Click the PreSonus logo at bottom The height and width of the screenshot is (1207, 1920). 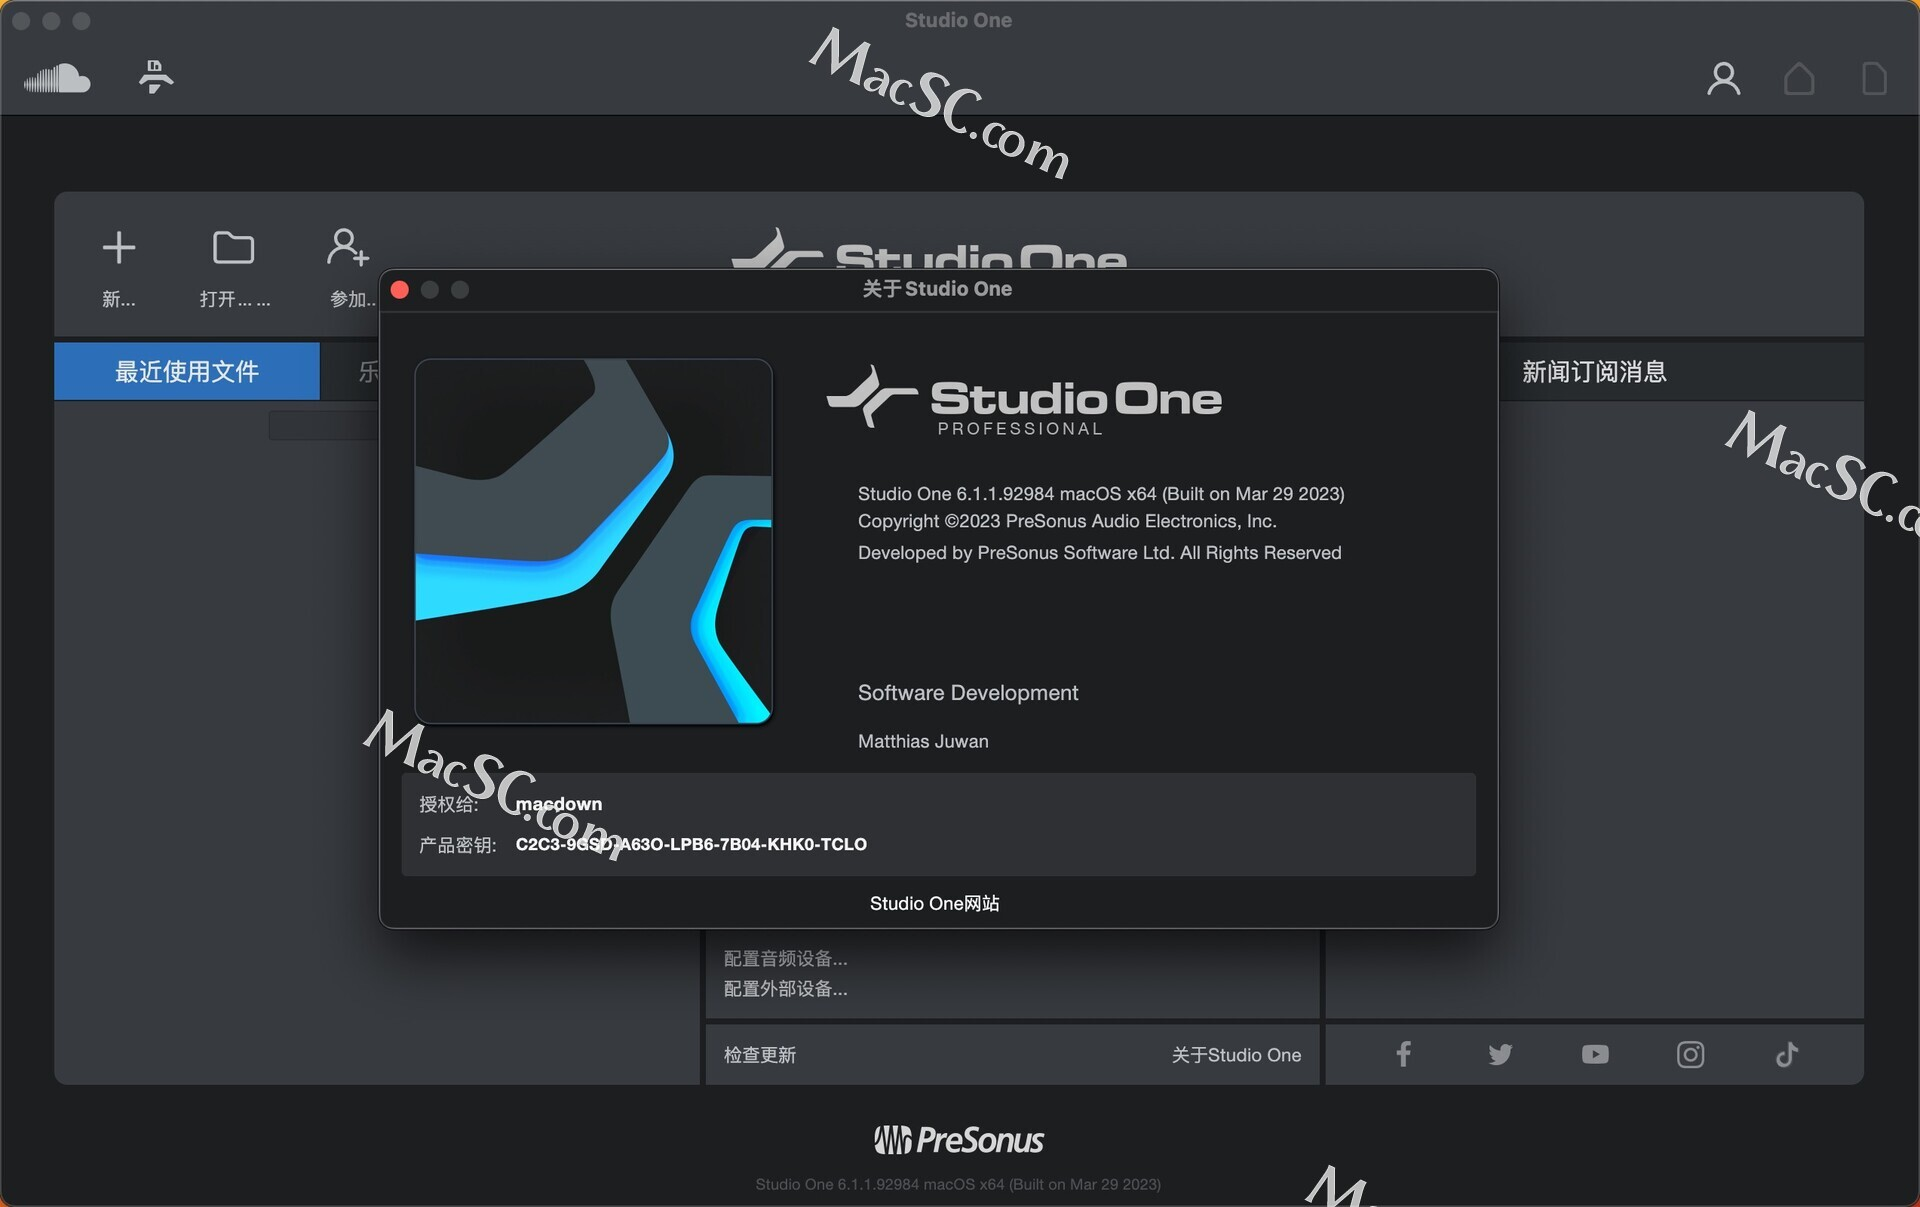[x=958, y=1140]
